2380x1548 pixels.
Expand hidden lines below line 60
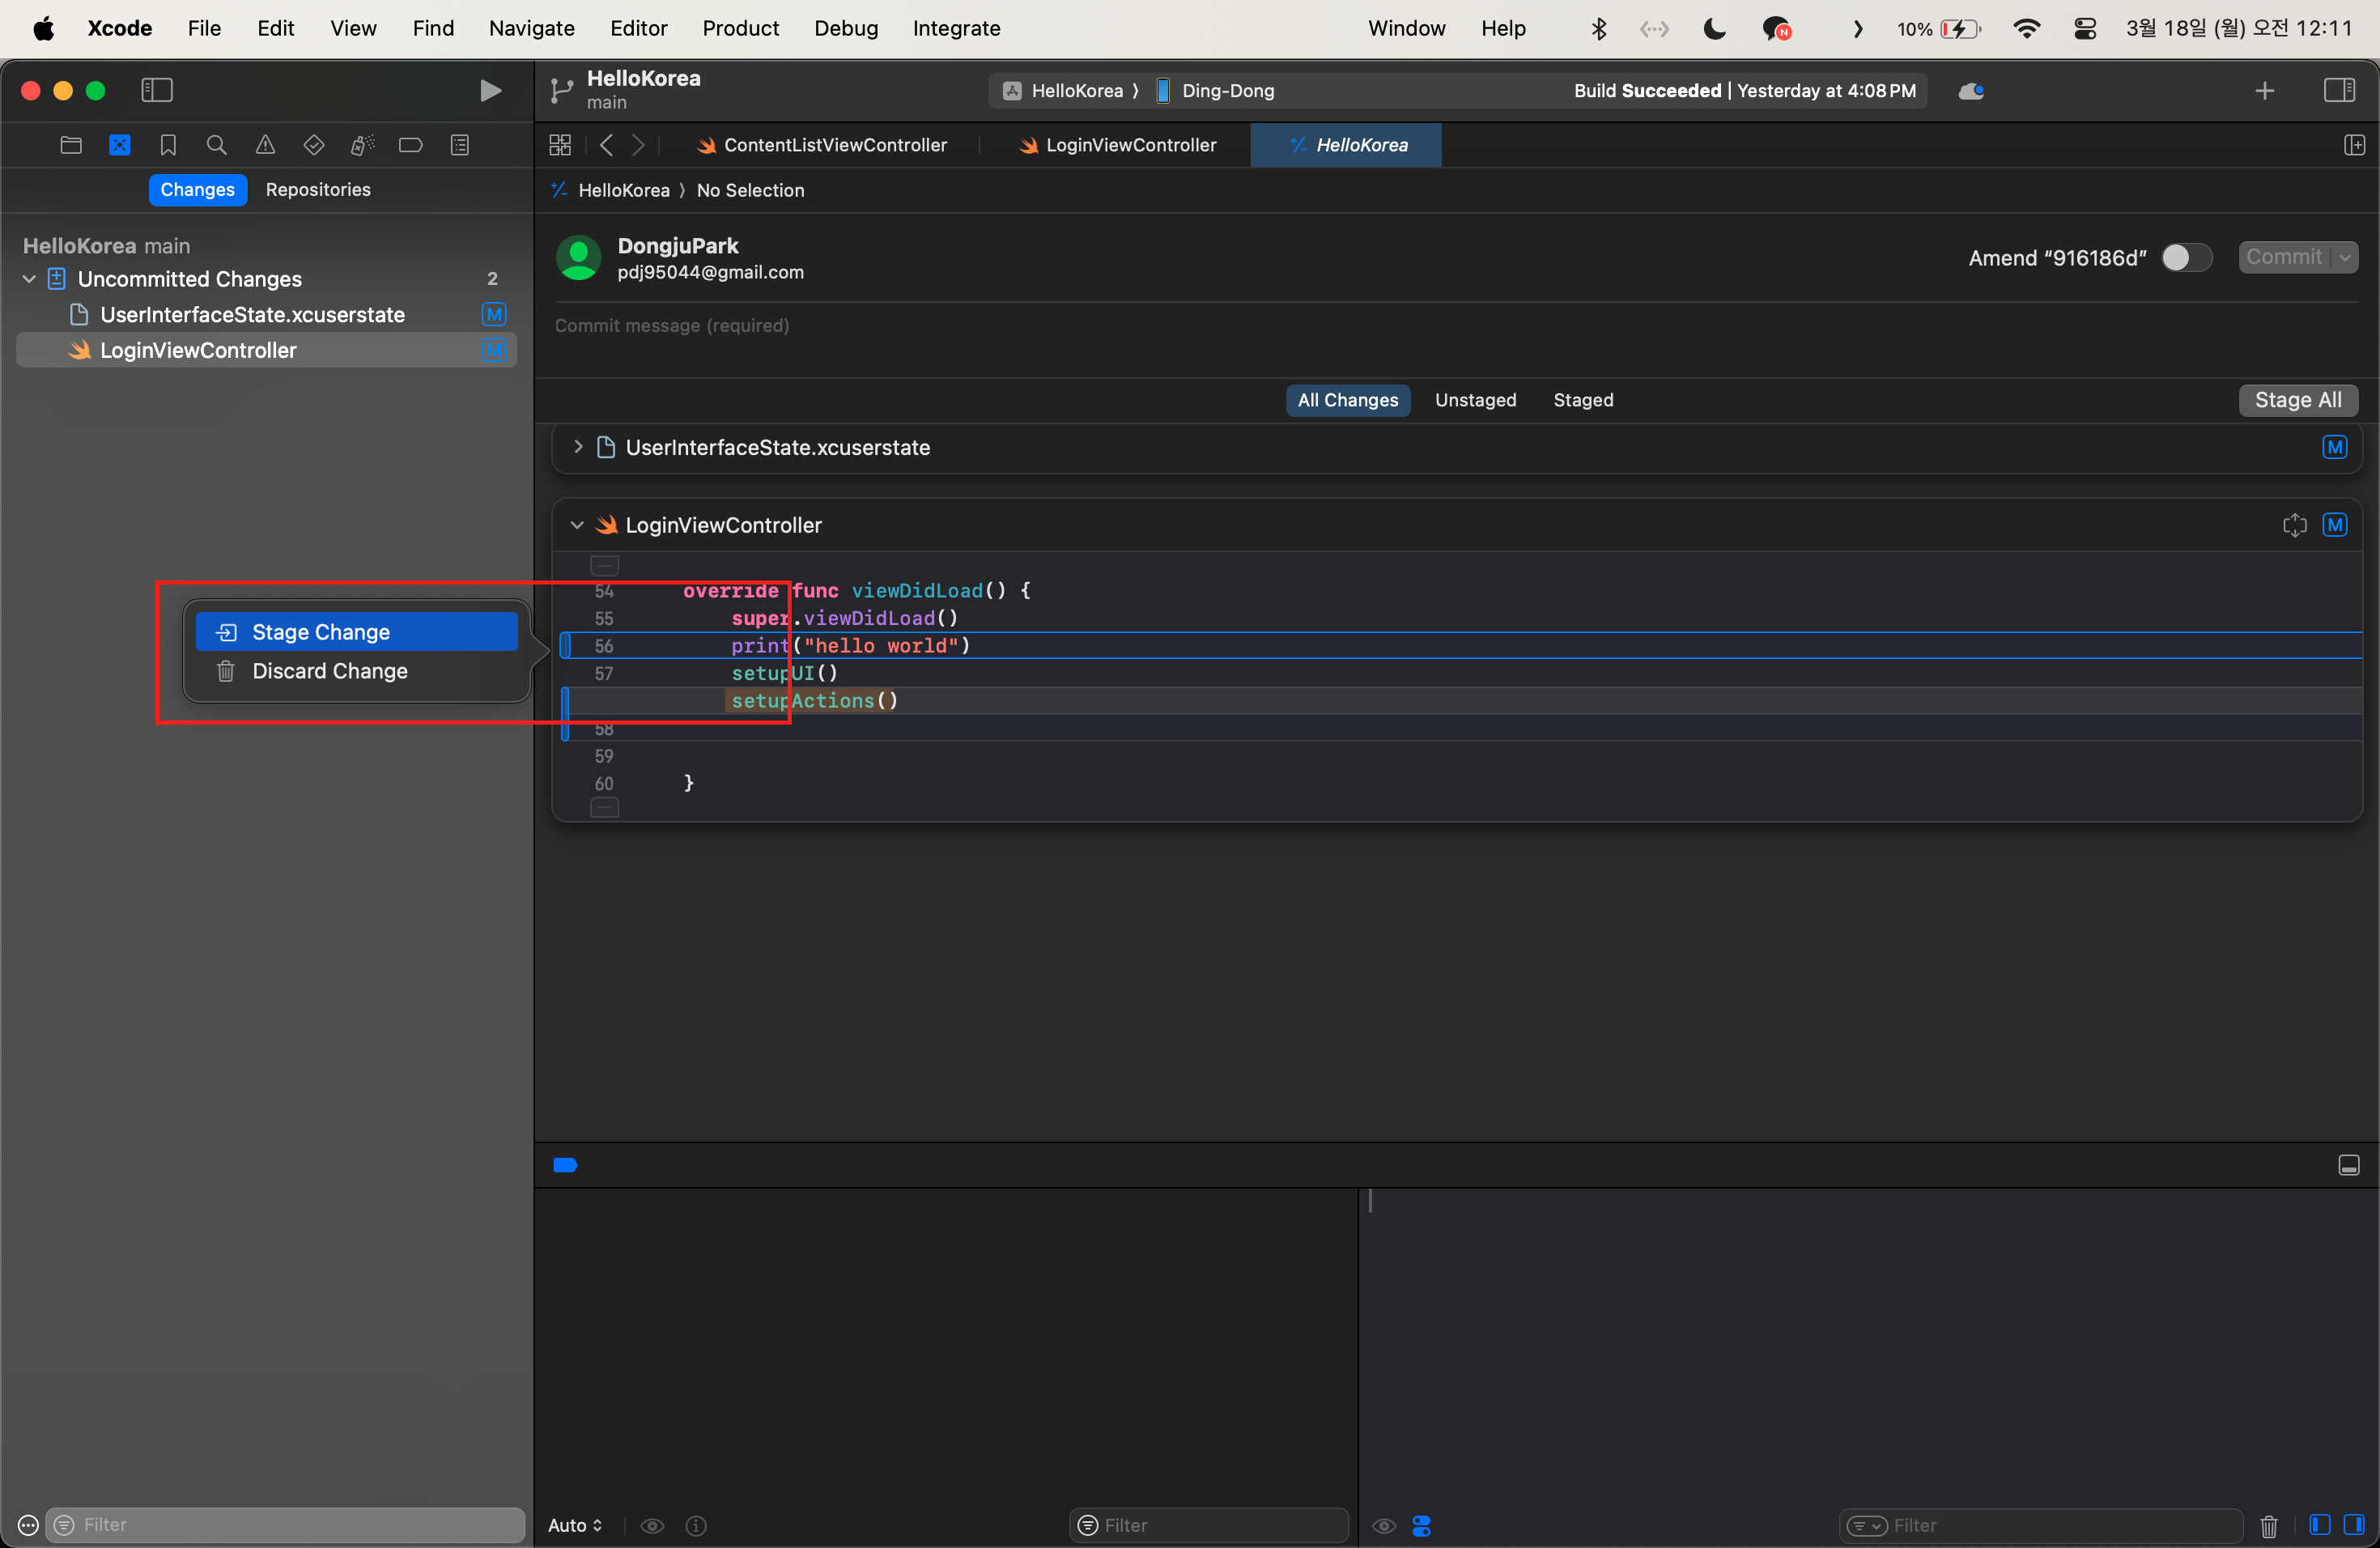pyautogui.click(x=604, y=807)
